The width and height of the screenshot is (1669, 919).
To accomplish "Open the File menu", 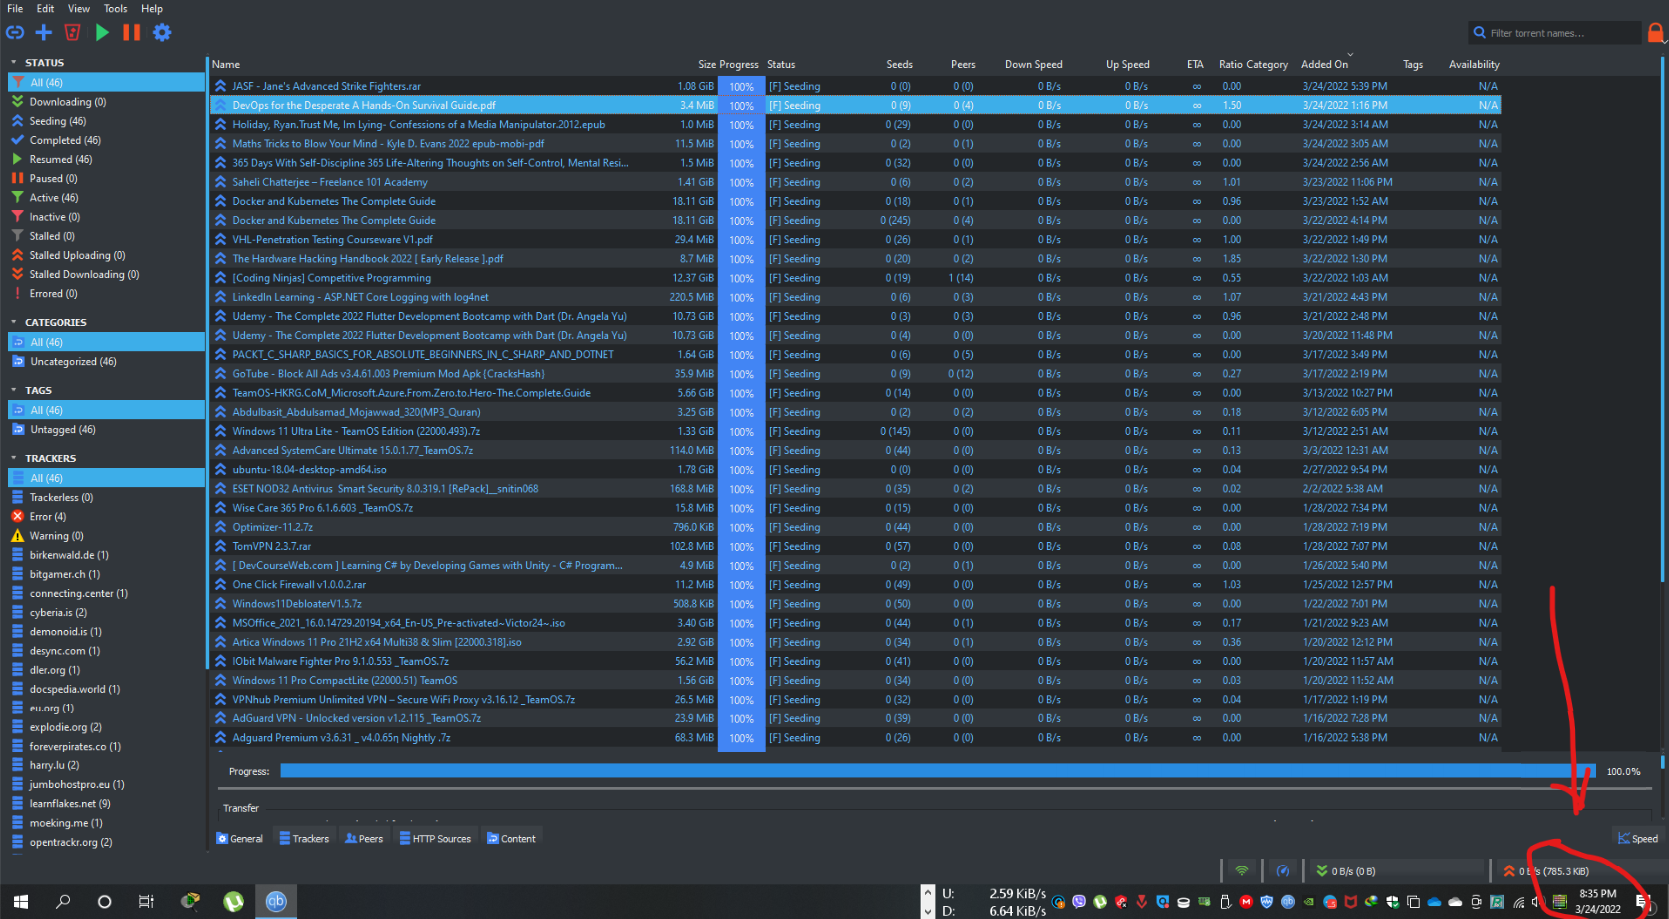I will click(x=15, y=8).
